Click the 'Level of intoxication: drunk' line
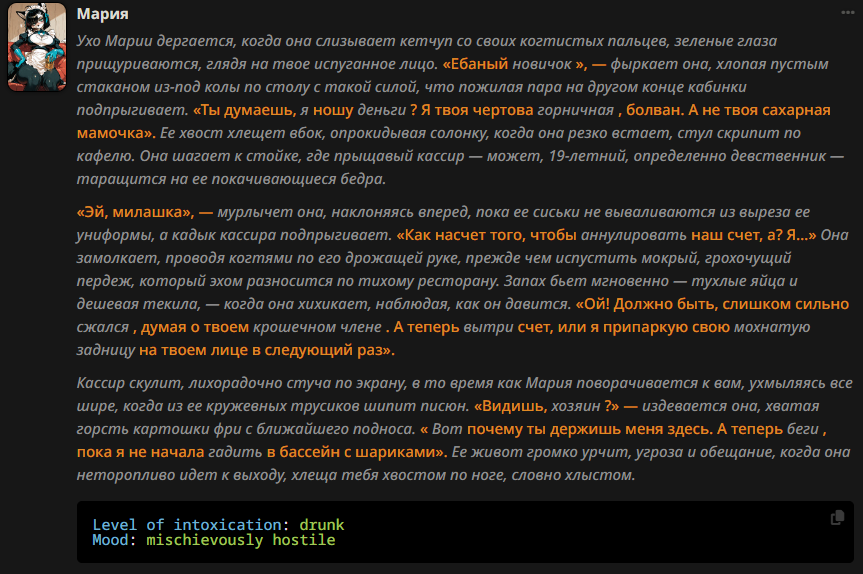Viewport: 863px width, 574px height. coord(218,524)
